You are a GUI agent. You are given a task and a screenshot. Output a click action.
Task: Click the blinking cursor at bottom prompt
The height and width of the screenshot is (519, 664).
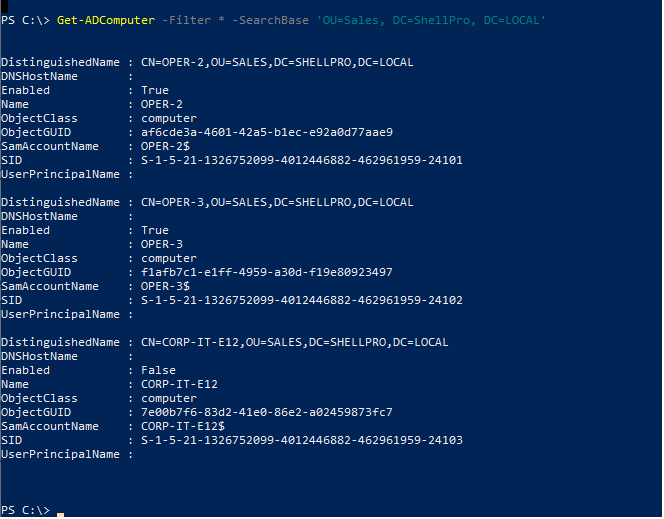tap(61, 514)
